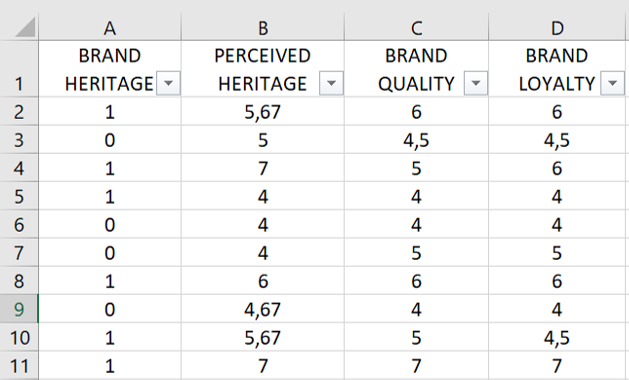Select cell C10 with value 5
This screenshot has height=380, width=629.
point(416,337)
